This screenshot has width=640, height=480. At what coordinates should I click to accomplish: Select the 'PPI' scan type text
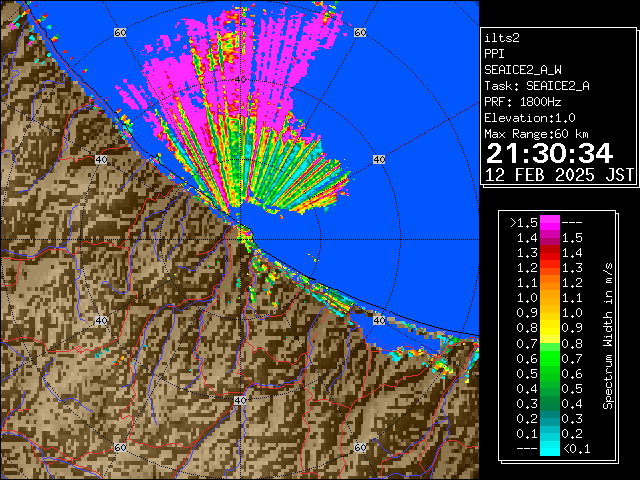(x=494, y=54)
